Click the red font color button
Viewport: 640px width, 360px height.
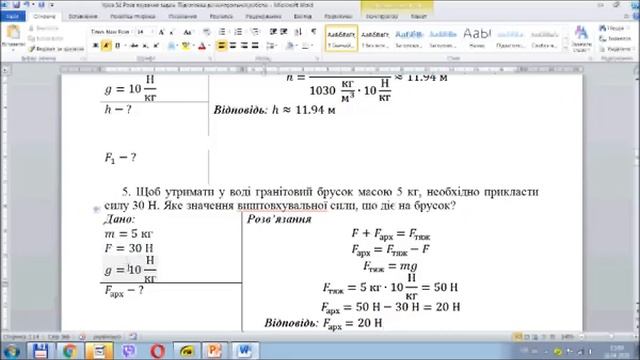click(202, 46)
